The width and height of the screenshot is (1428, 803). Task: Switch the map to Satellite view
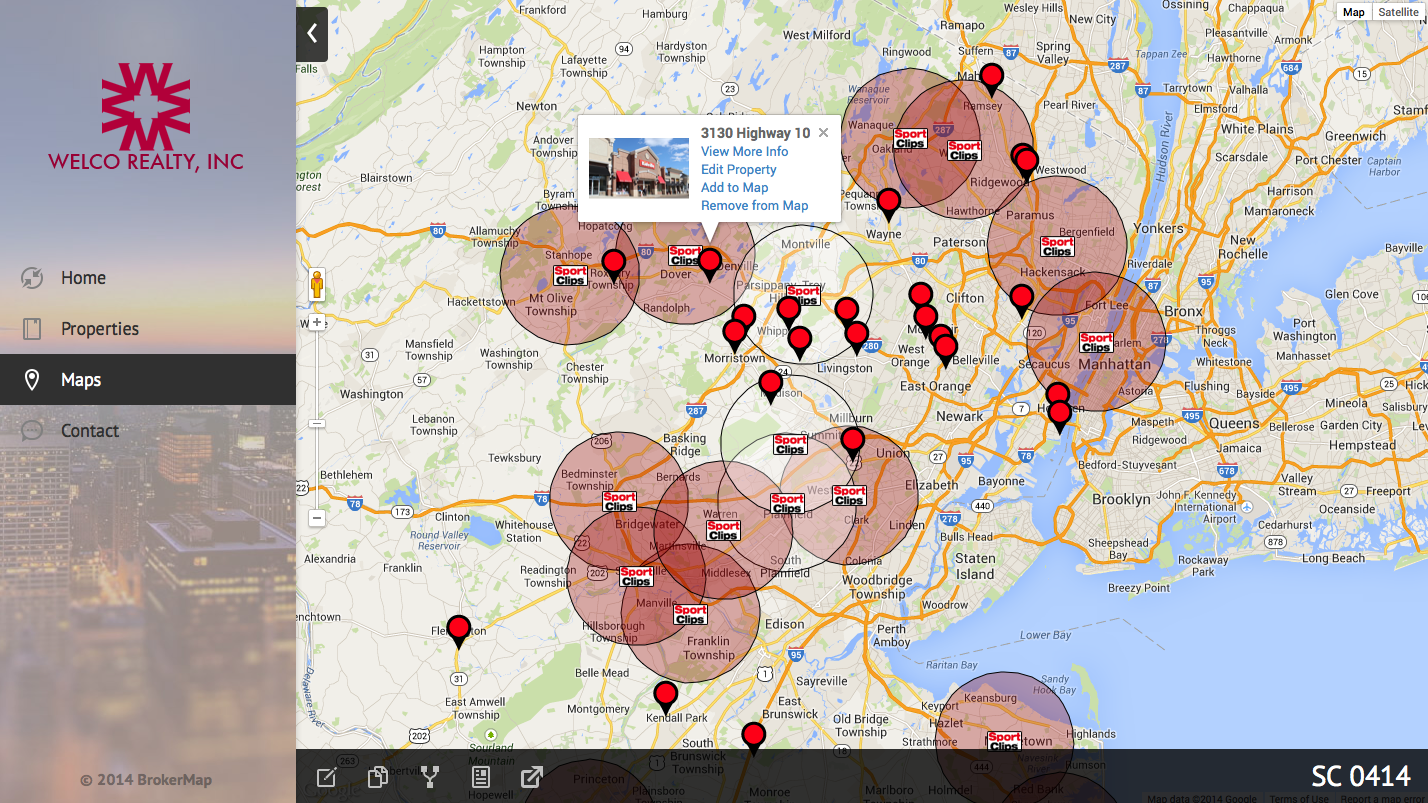(1398, 12)
